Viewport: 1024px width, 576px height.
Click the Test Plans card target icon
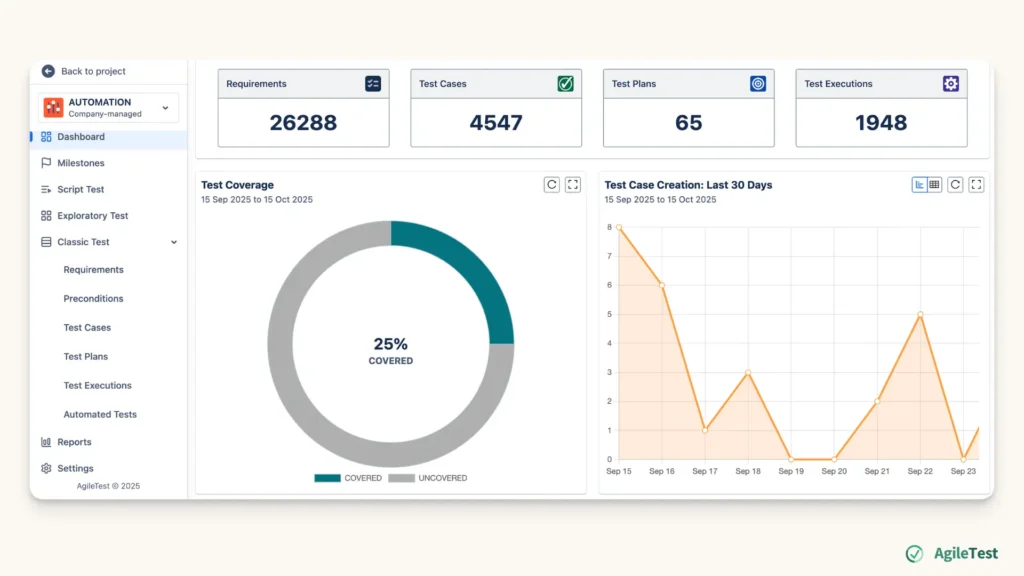point(758,84)
